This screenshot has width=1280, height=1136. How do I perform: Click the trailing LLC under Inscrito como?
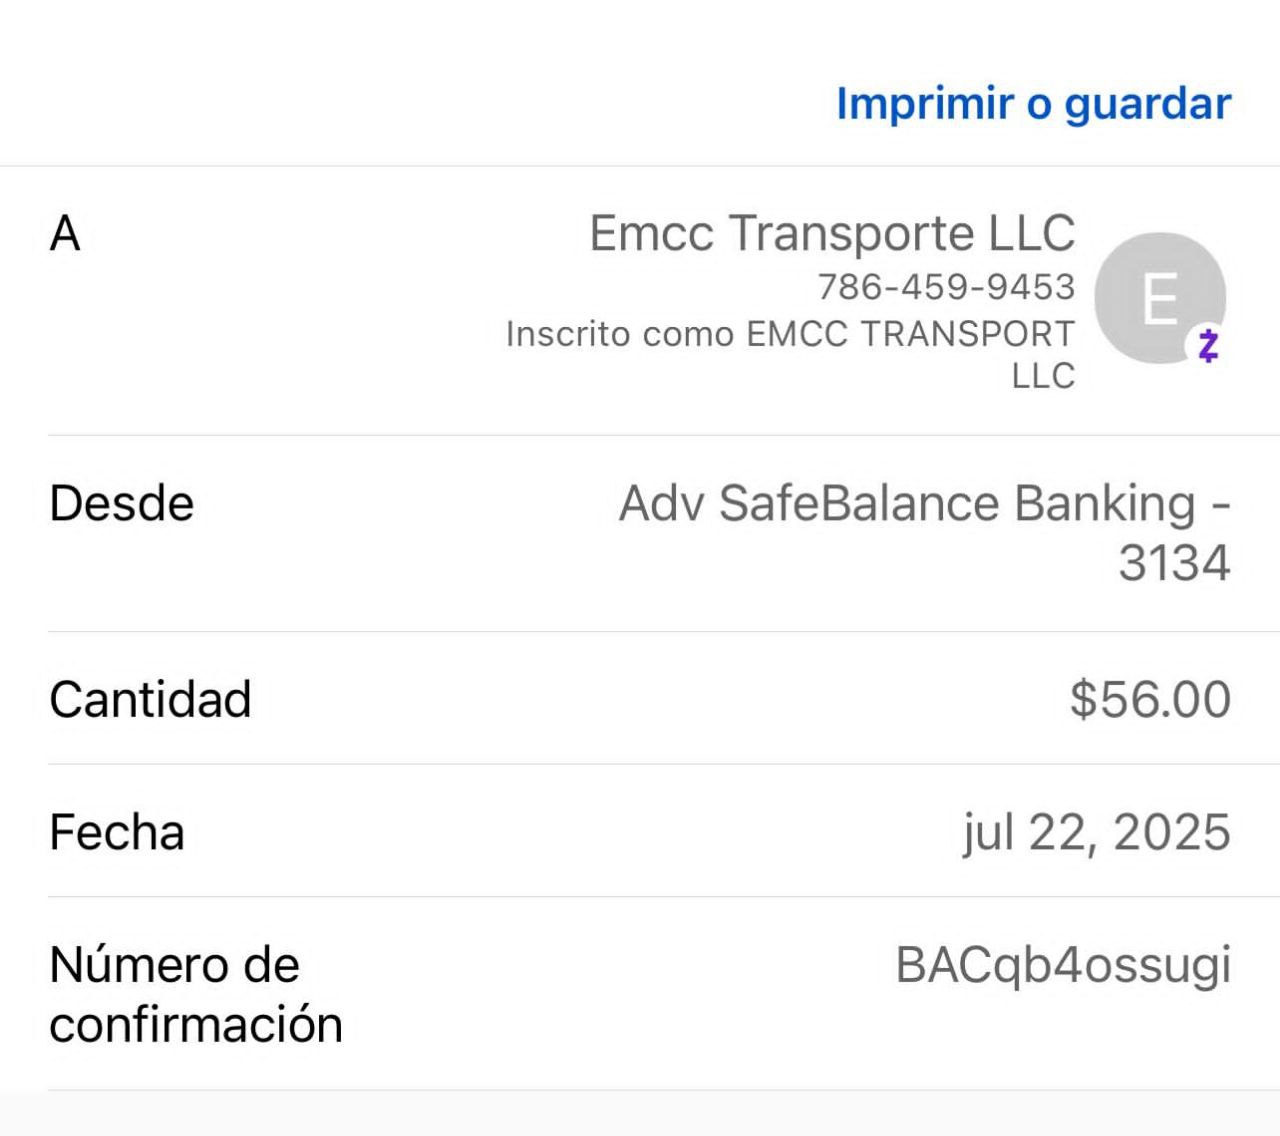tap(1043, 376)
